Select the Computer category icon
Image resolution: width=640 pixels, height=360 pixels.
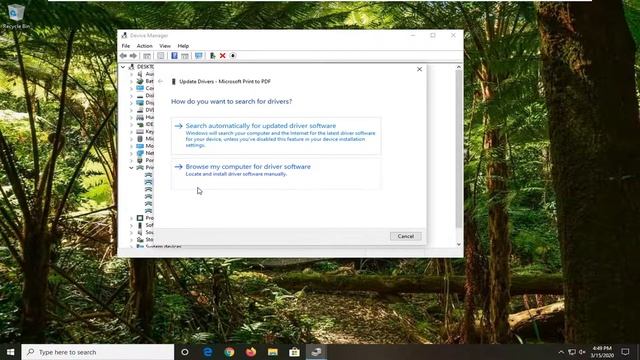pyautogui.click(x=140, y=88)
